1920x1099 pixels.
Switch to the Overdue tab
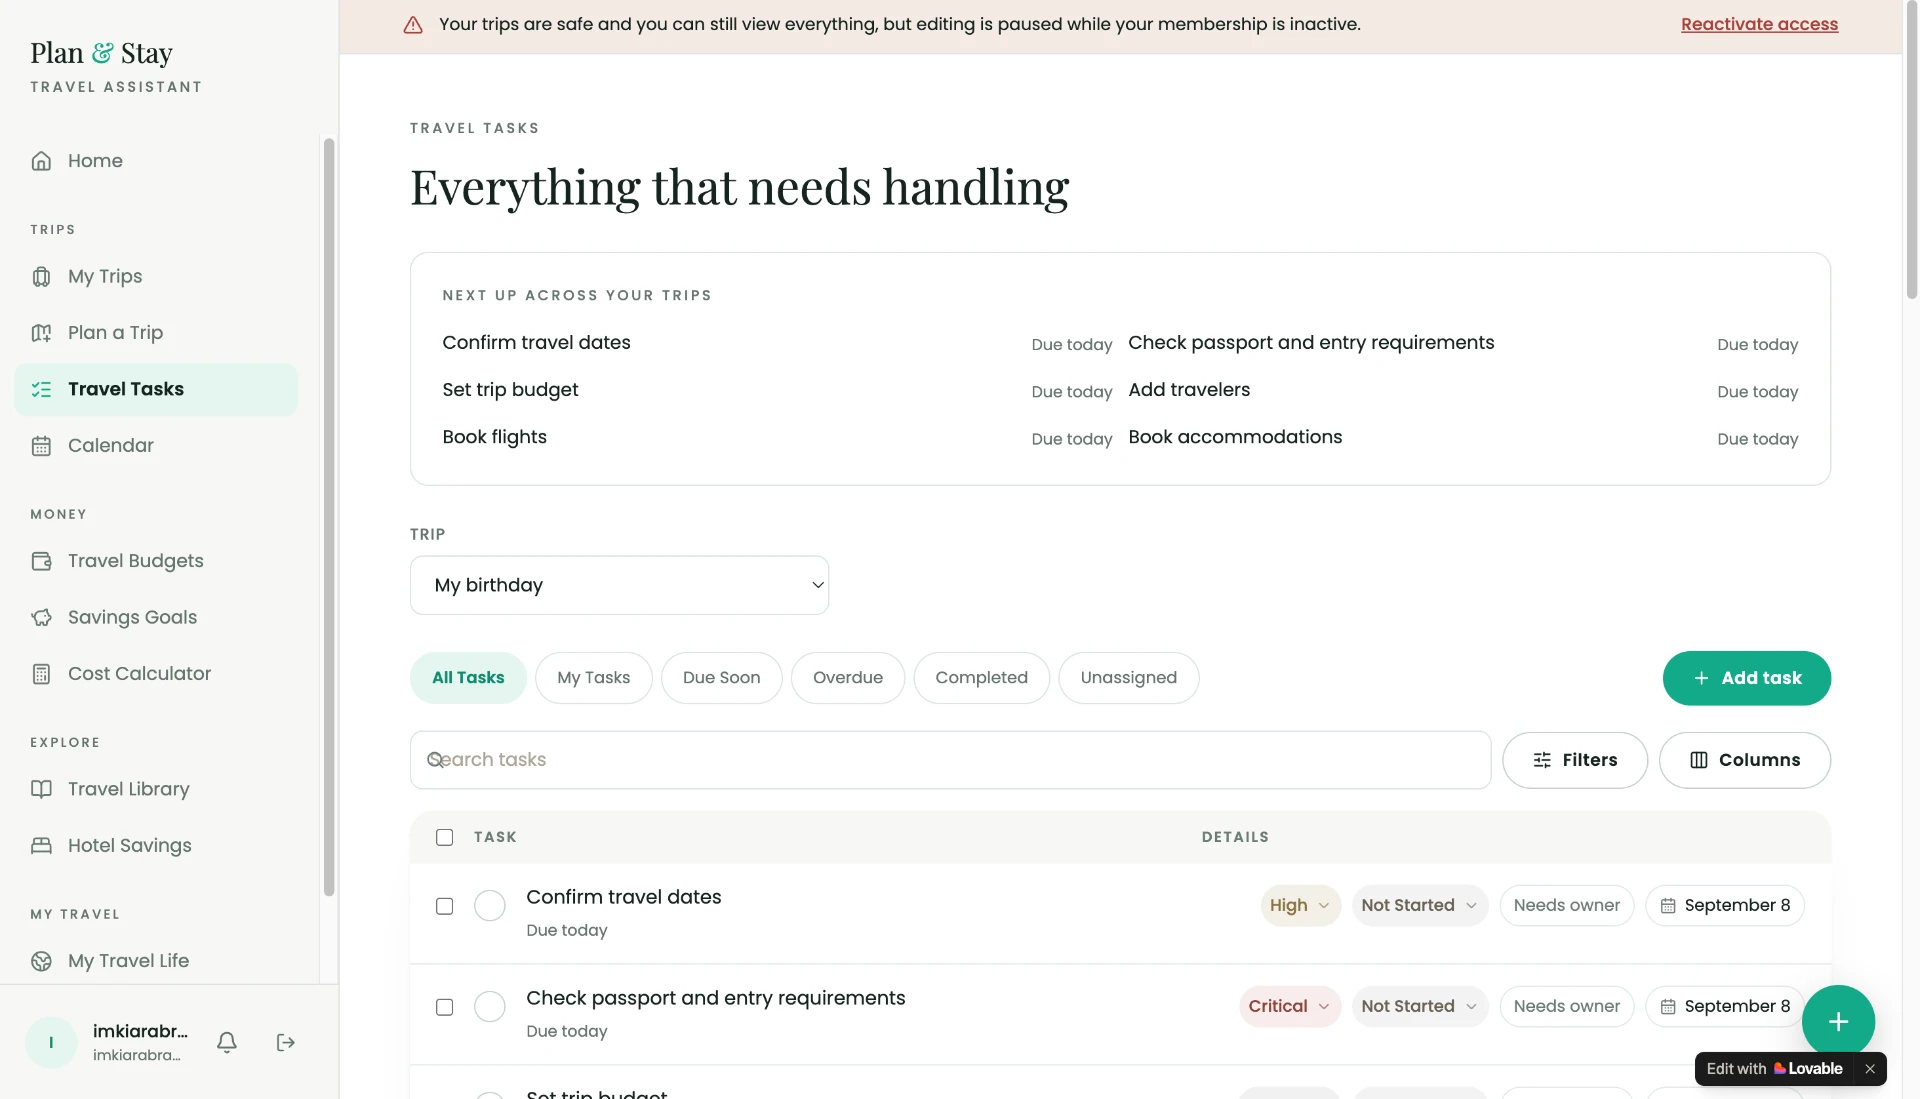pyautogui.click(x=848, y=678)
